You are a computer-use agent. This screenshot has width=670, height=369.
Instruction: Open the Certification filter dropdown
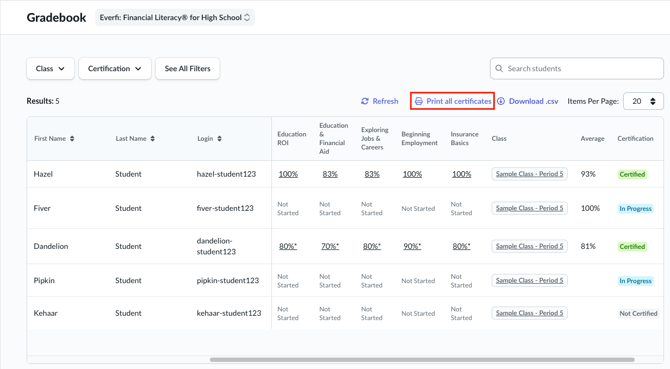pyautogui.click(x=115, y=68)
